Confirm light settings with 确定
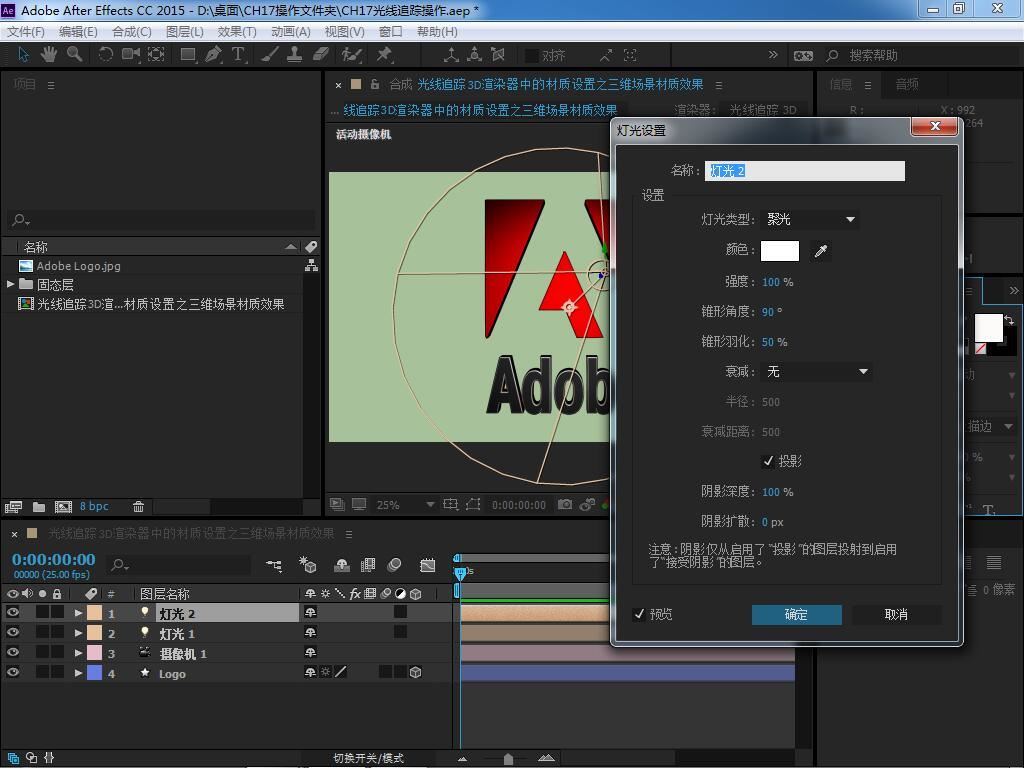The height and width of the screenshot is (768, 1024). [796, 615]
